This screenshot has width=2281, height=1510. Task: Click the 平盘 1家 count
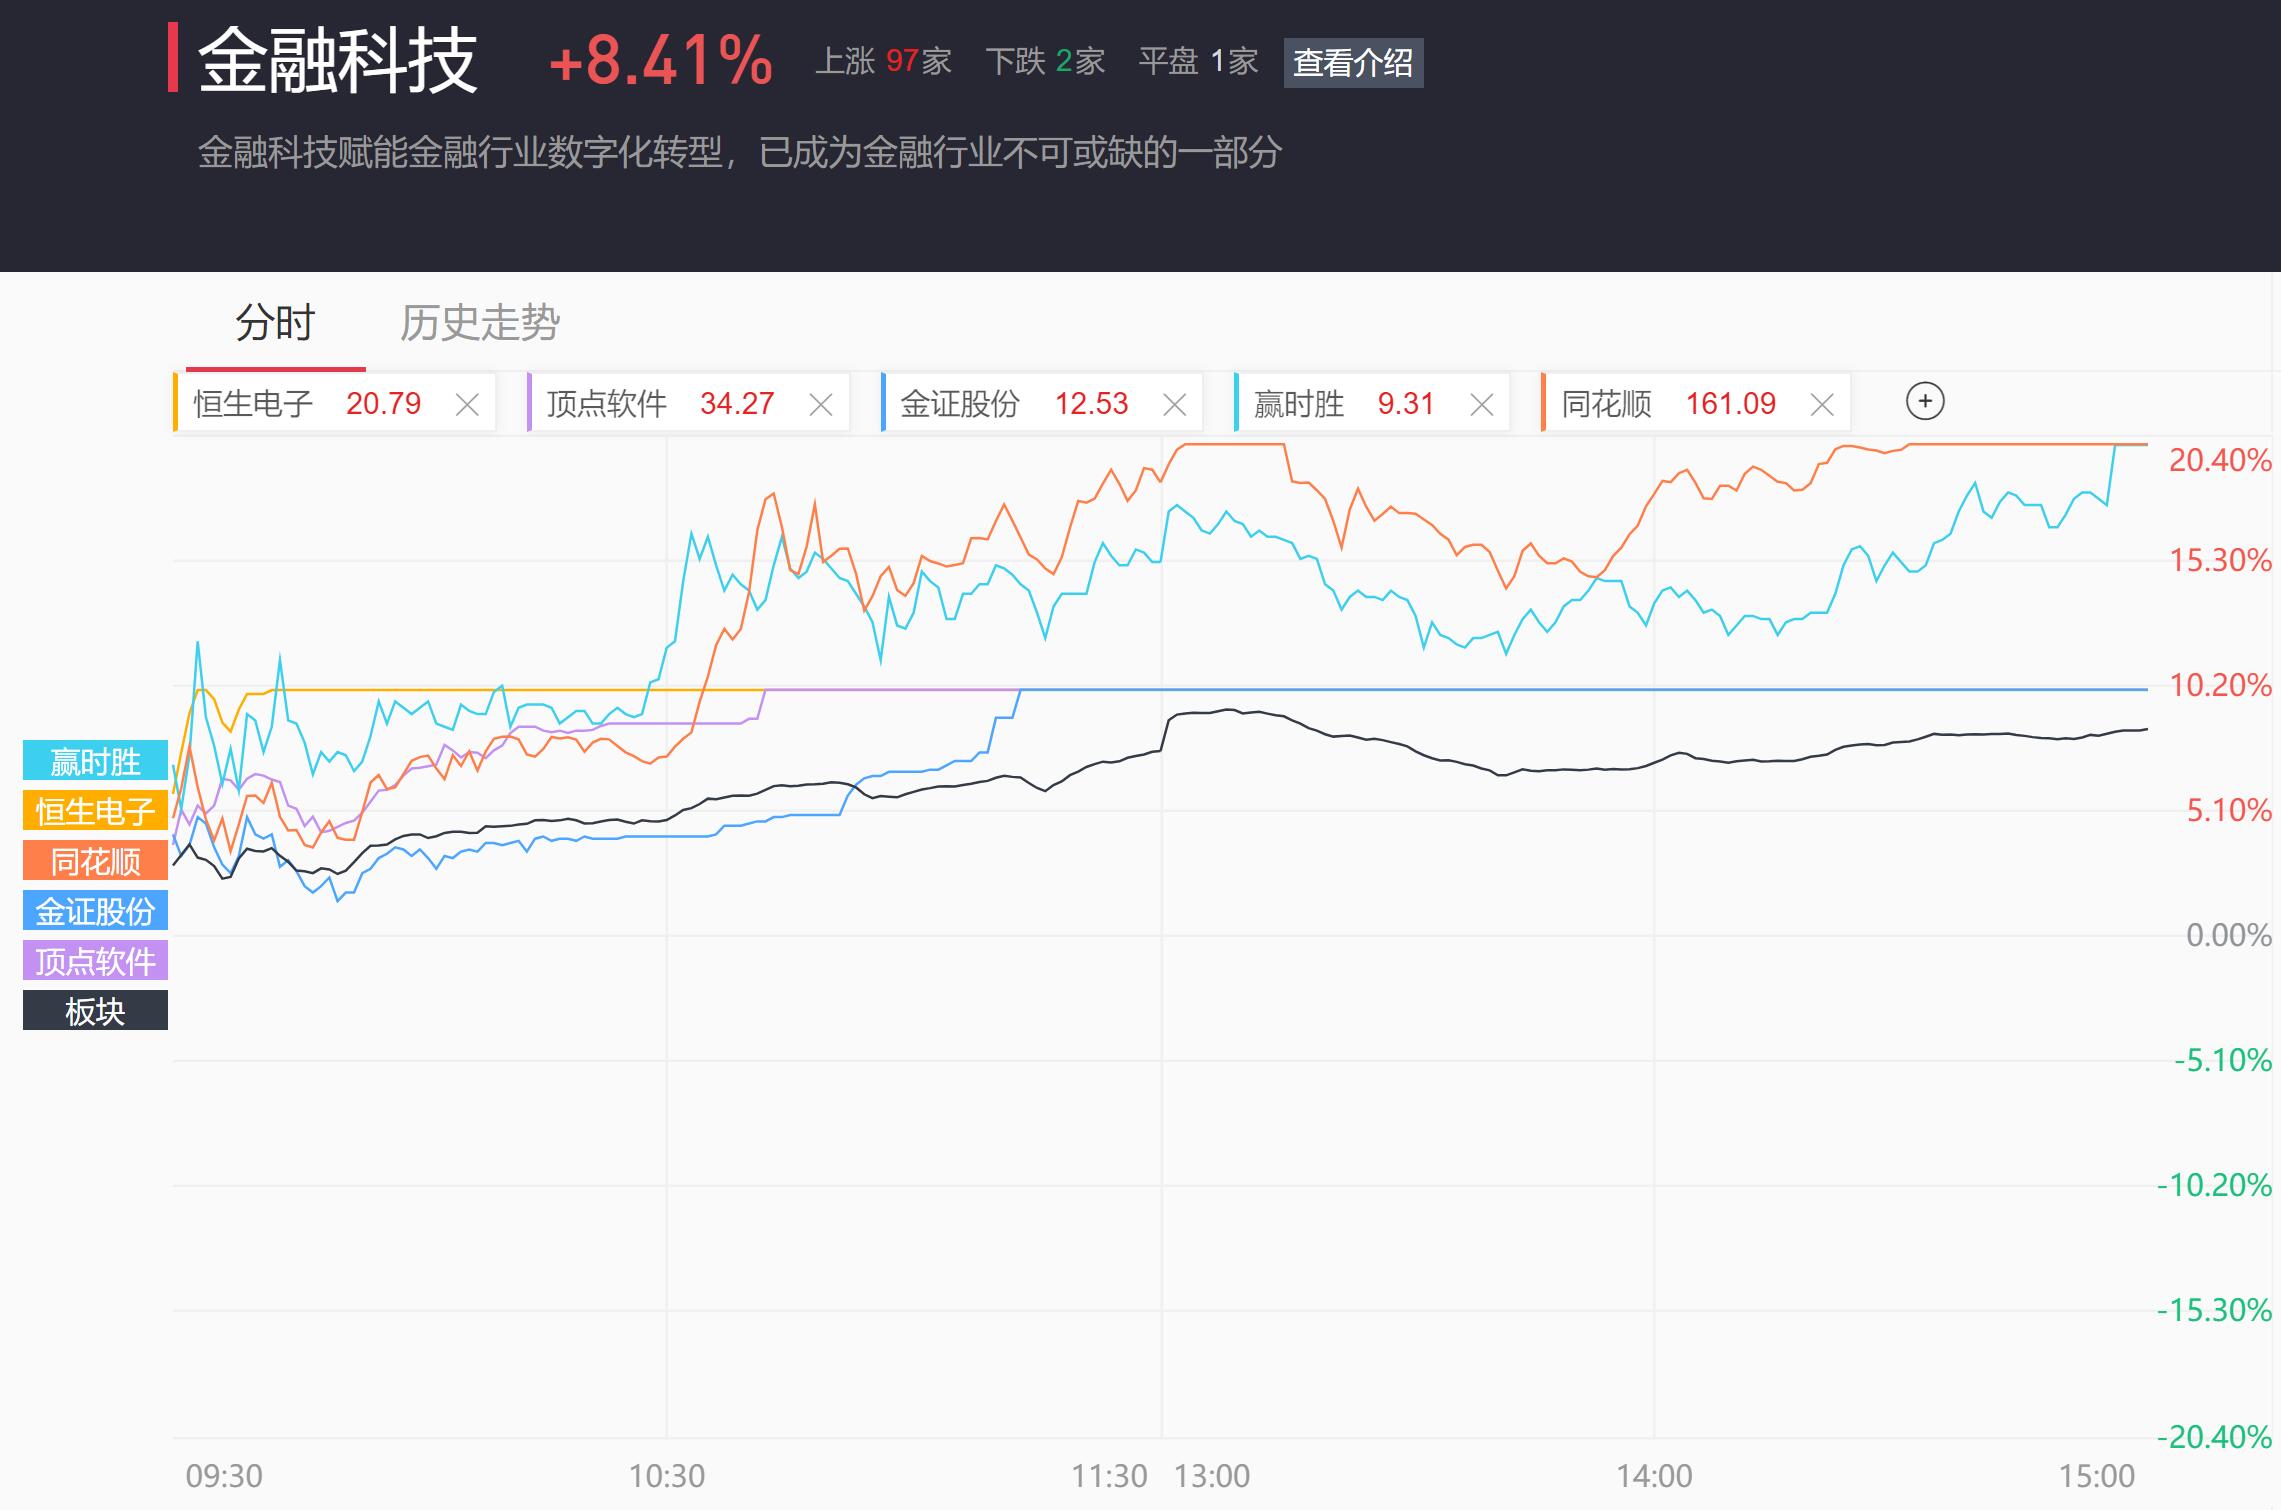pos(1198,62)
